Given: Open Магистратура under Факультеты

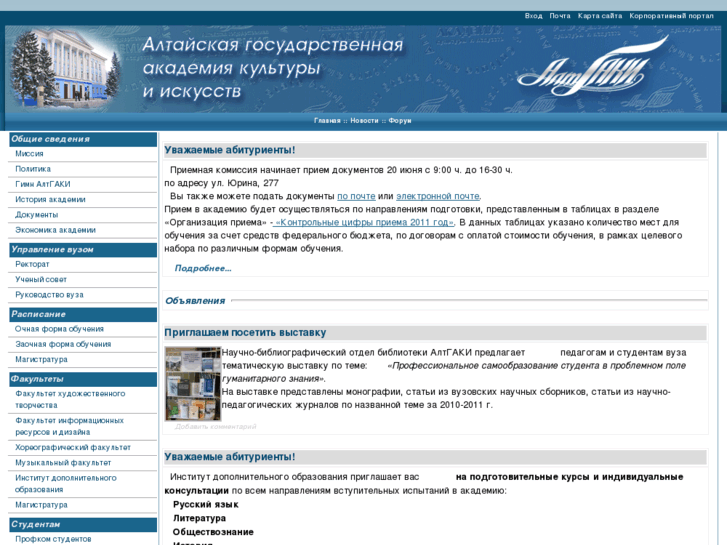Looking at the screenshot, I should 41,505.
